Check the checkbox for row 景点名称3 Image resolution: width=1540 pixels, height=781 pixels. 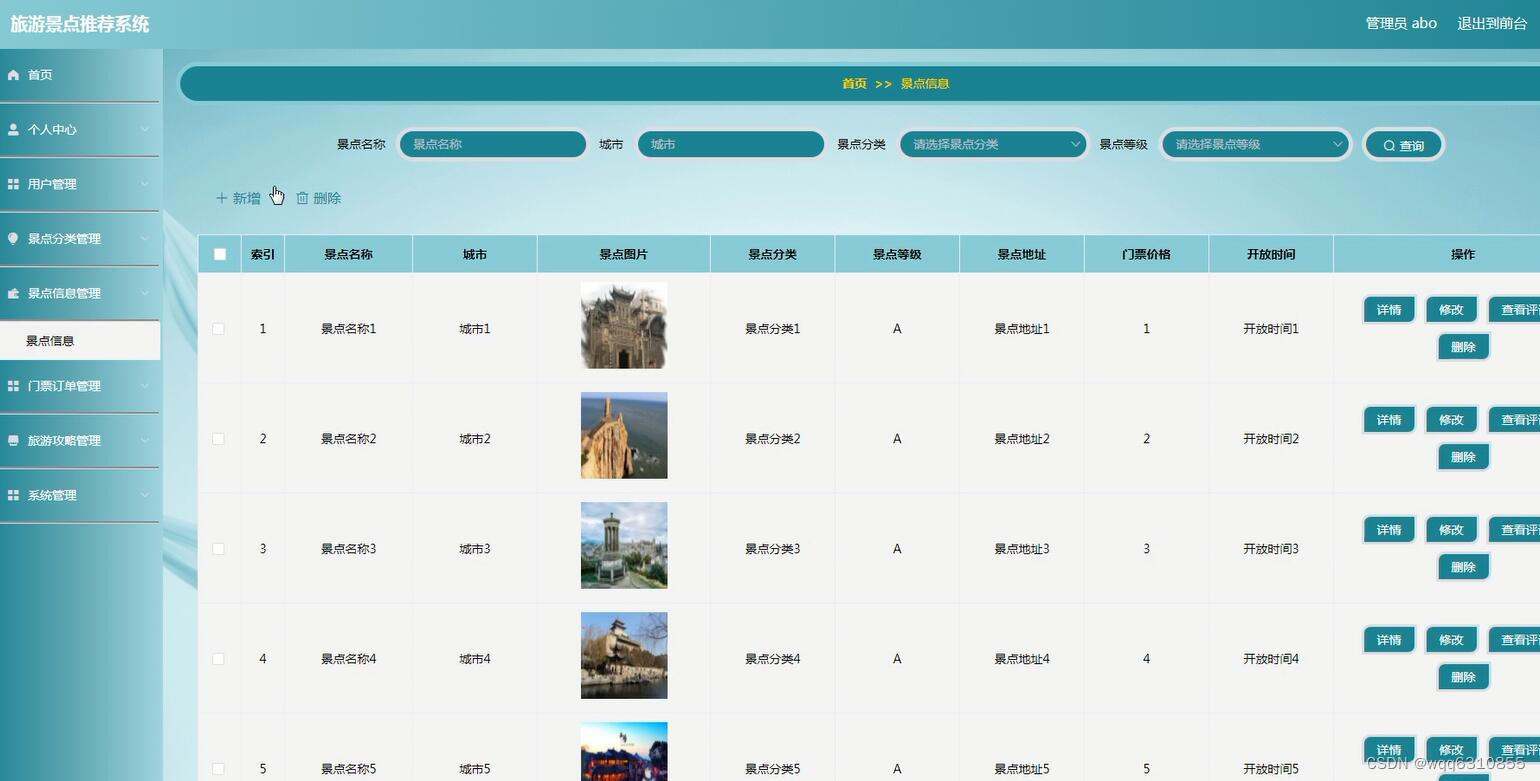(x=219, y=549)
